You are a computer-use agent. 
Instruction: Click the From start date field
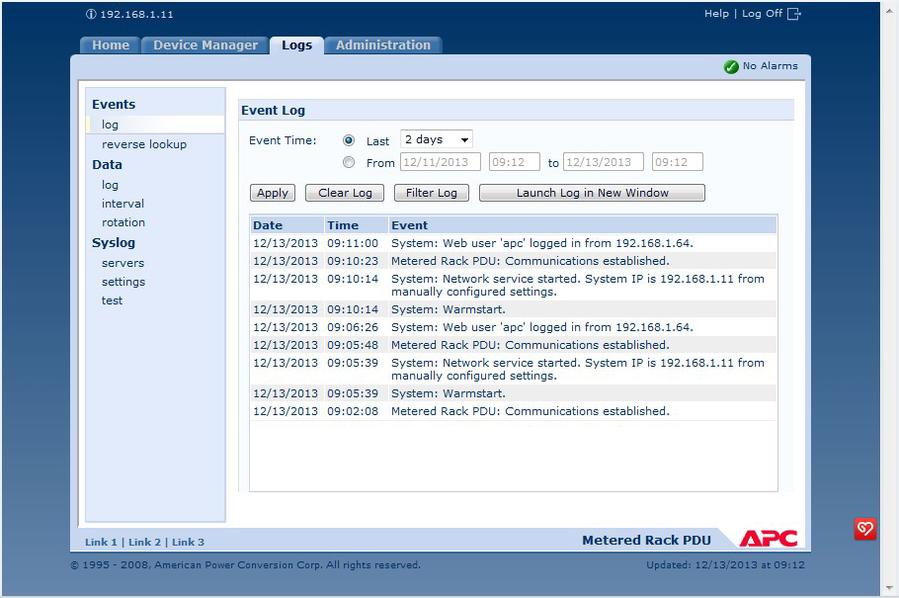440,162
